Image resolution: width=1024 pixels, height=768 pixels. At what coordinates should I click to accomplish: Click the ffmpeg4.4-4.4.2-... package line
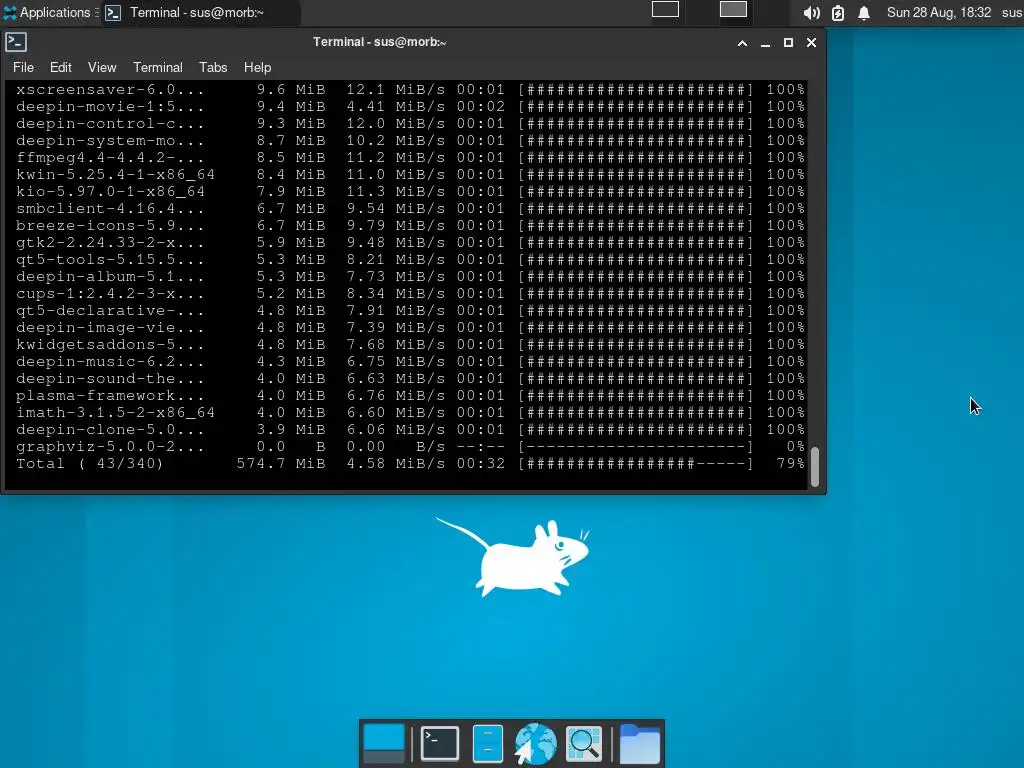pyautogui.click(x=410, y=157)
